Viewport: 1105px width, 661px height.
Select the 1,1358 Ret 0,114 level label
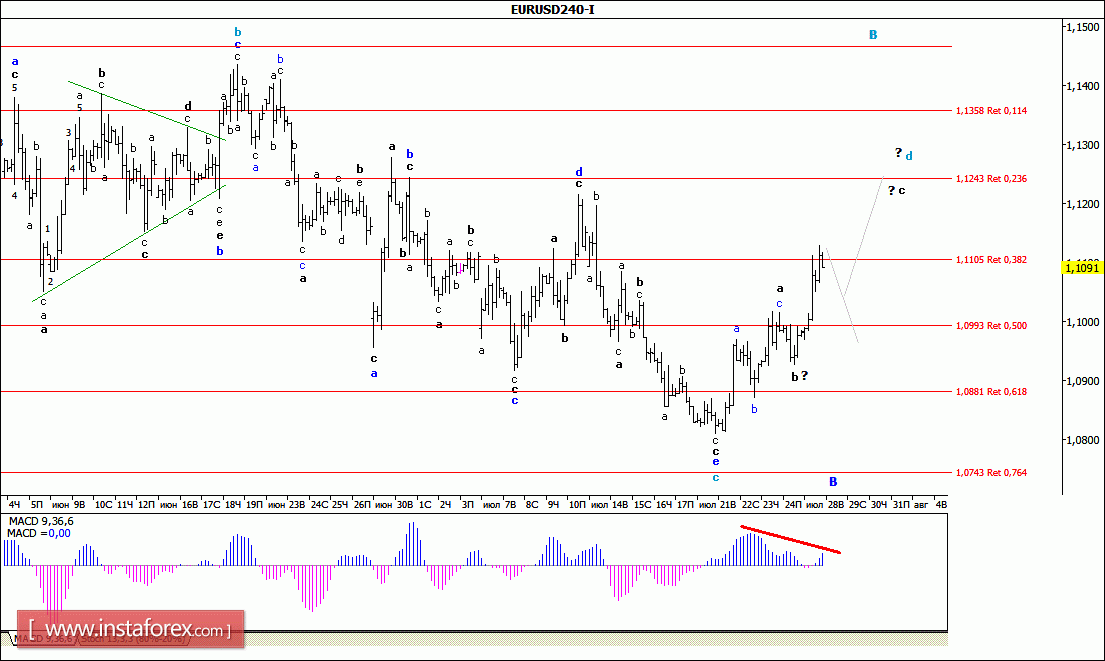[x=992, y=111]
